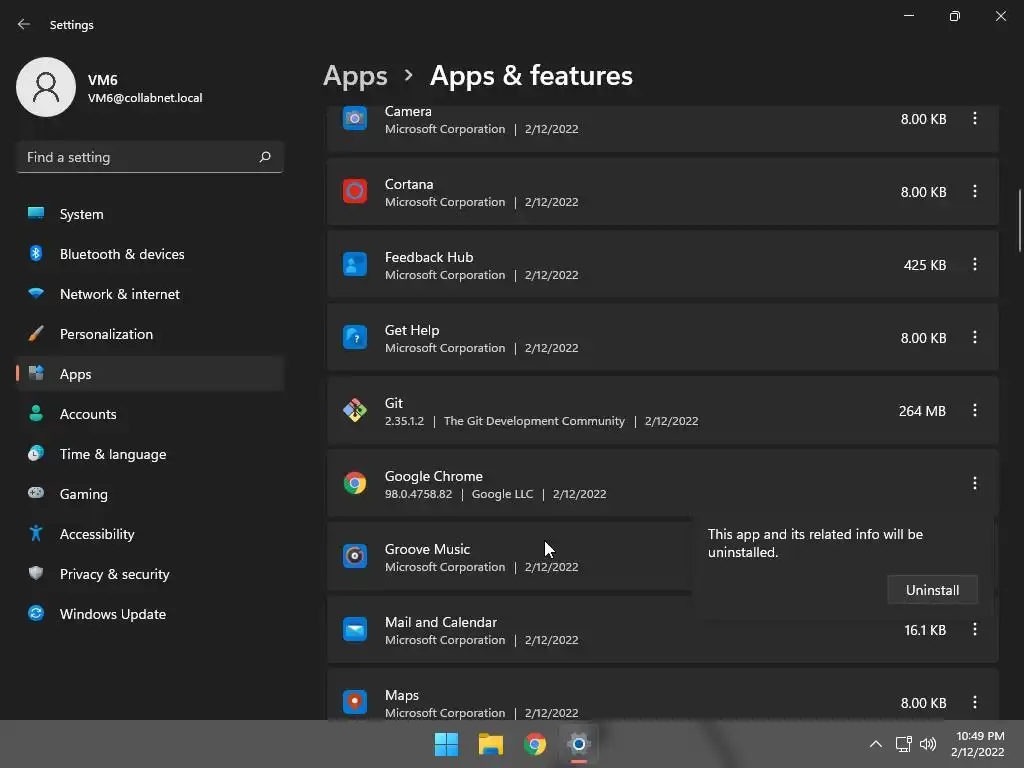Click VM6@collabnet.local account text
The height and width of the screenshot is (768, 1024).
click(x=145, y=98)
